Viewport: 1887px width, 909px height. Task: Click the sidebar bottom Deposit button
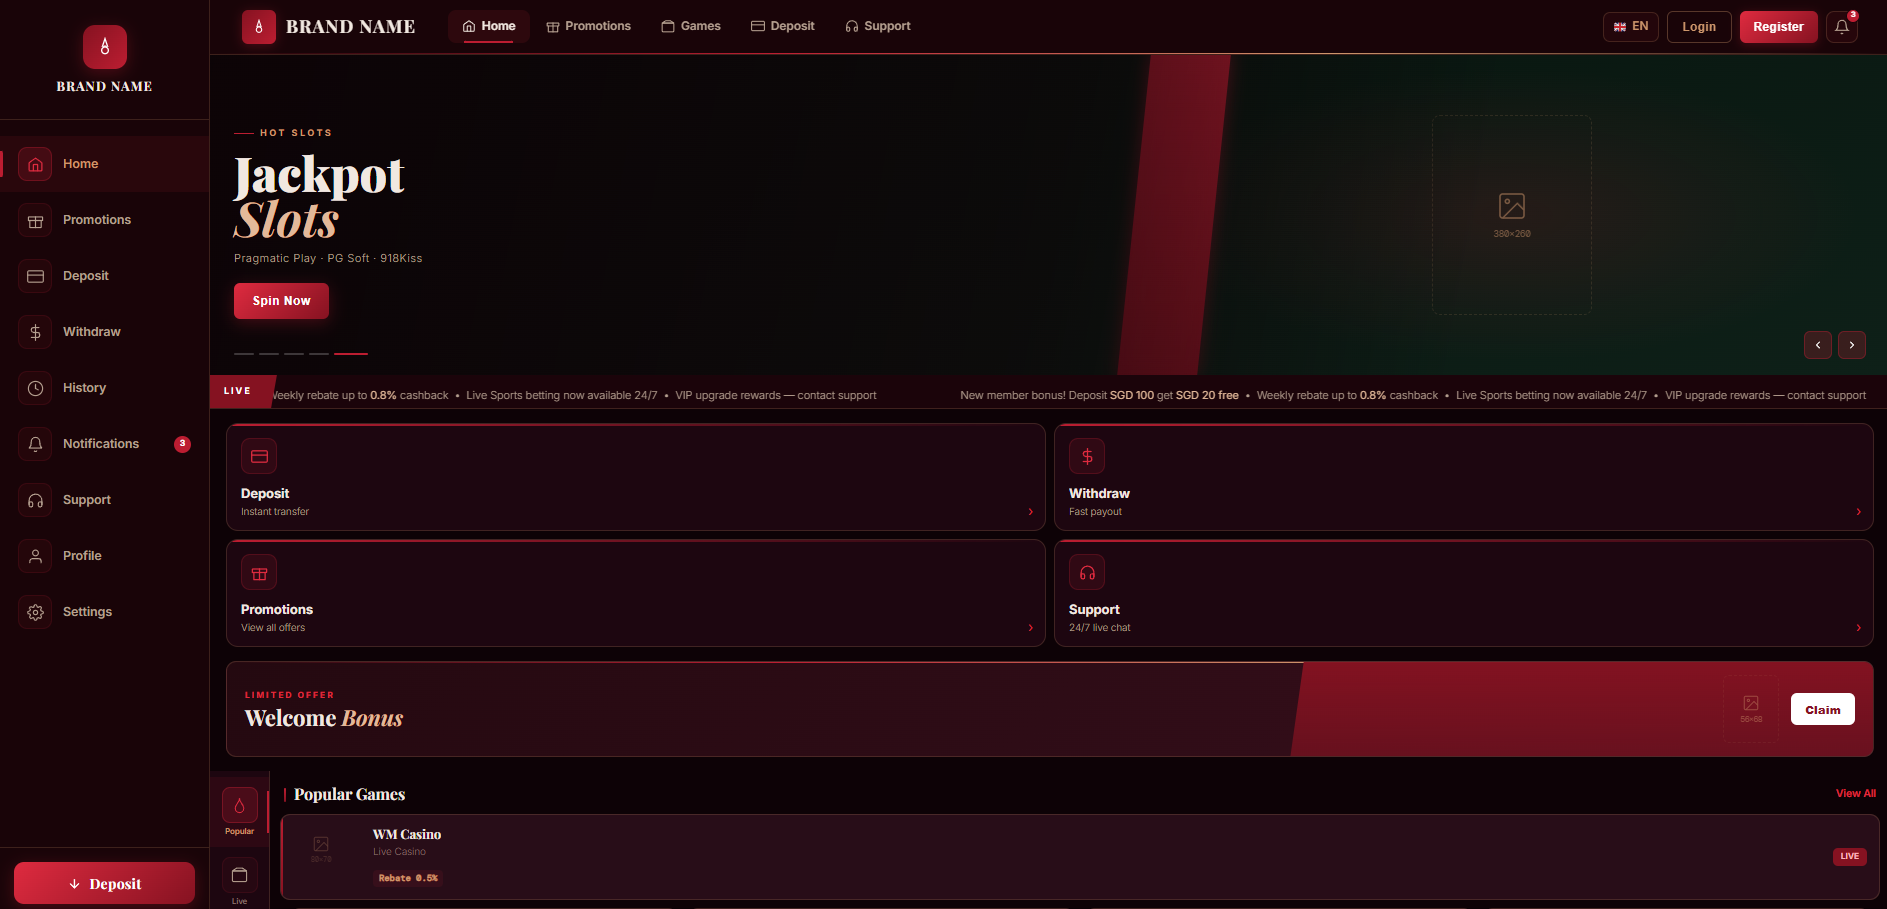[x=104, y=883]
